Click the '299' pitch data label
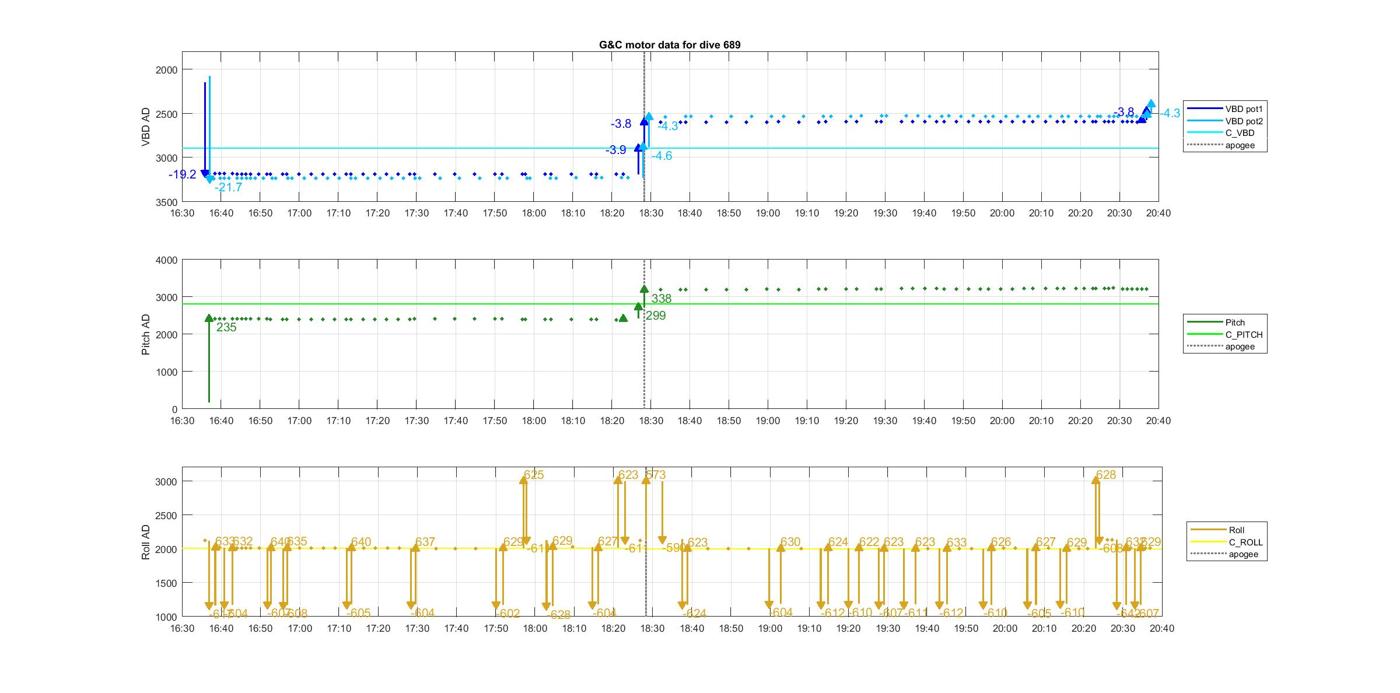Viewport: 1400px width, 693px height. point(655,316)
